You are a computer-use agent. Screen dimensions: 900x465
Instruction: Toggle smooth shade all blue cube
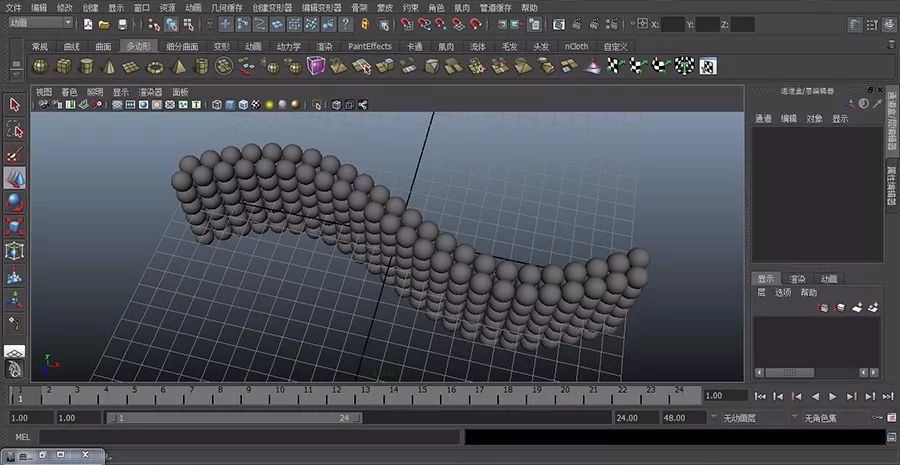point(230,104)
